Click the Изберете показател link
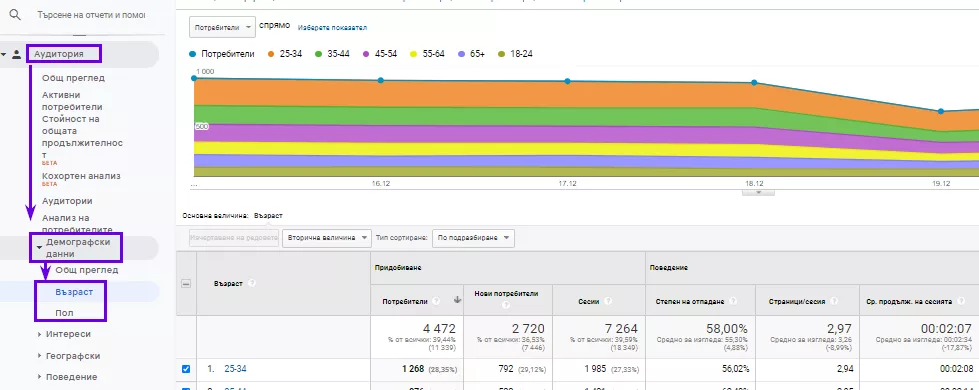Screen dimensions: 979x390 (x=332, y=27)
